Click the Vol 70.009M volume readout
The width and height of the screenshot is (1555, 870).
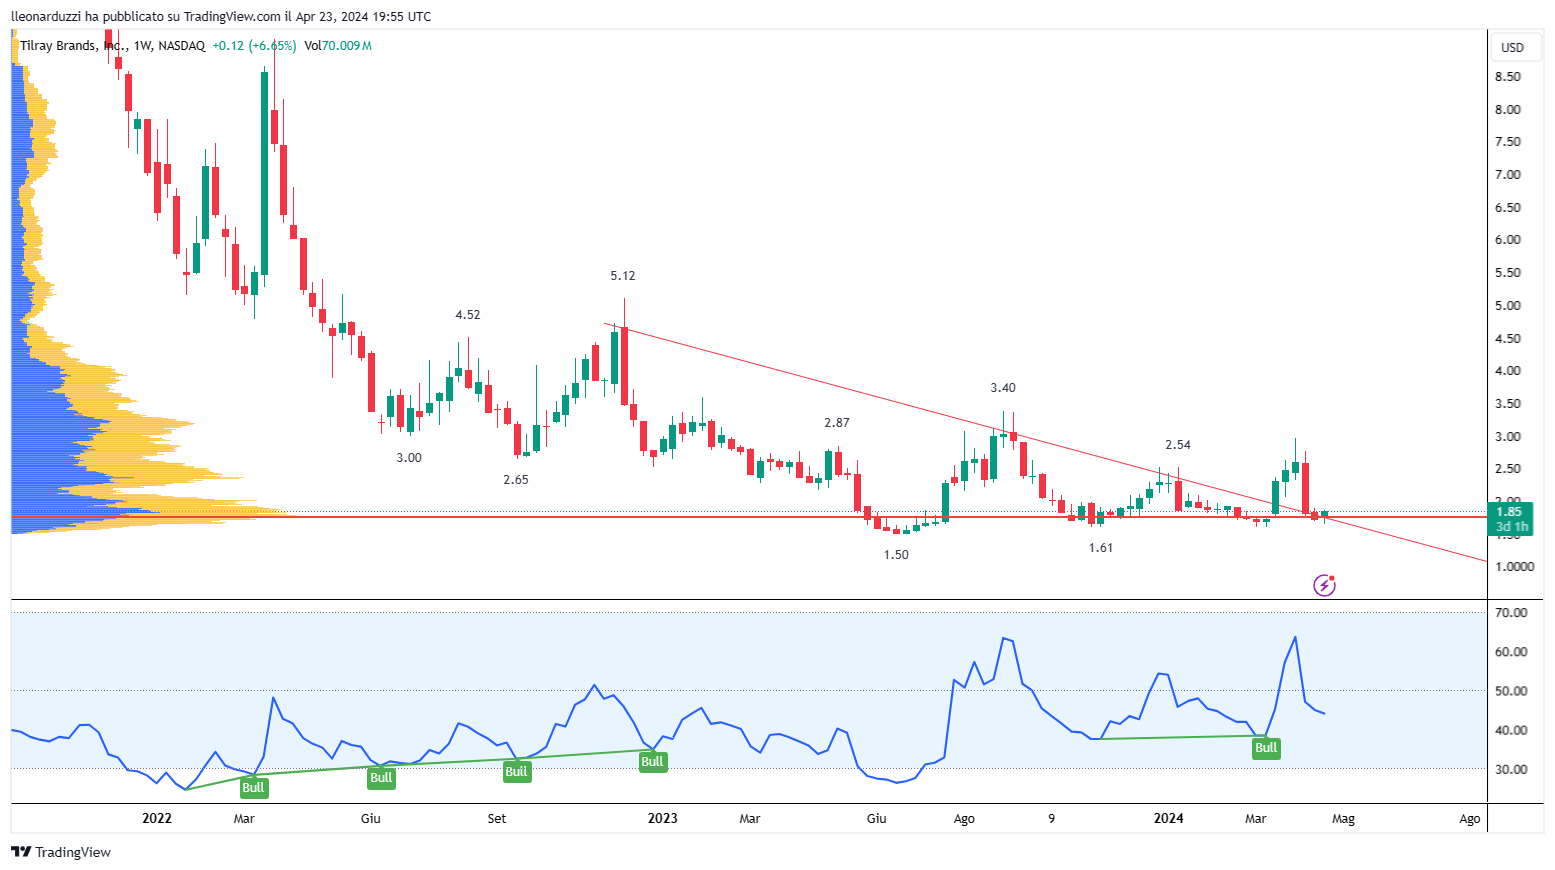338,46
